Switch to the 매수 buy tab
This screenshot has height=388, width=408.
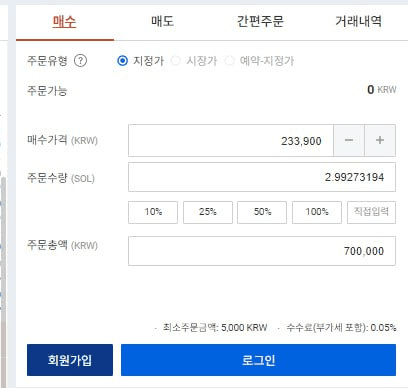(65, 22)
